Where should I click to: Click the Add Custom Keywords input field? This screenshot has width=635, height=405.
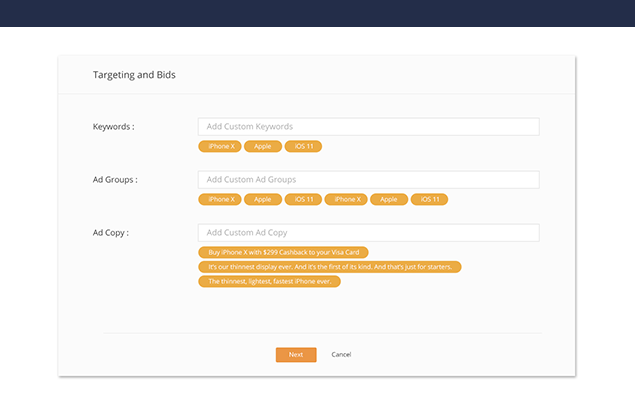(369, 127)
